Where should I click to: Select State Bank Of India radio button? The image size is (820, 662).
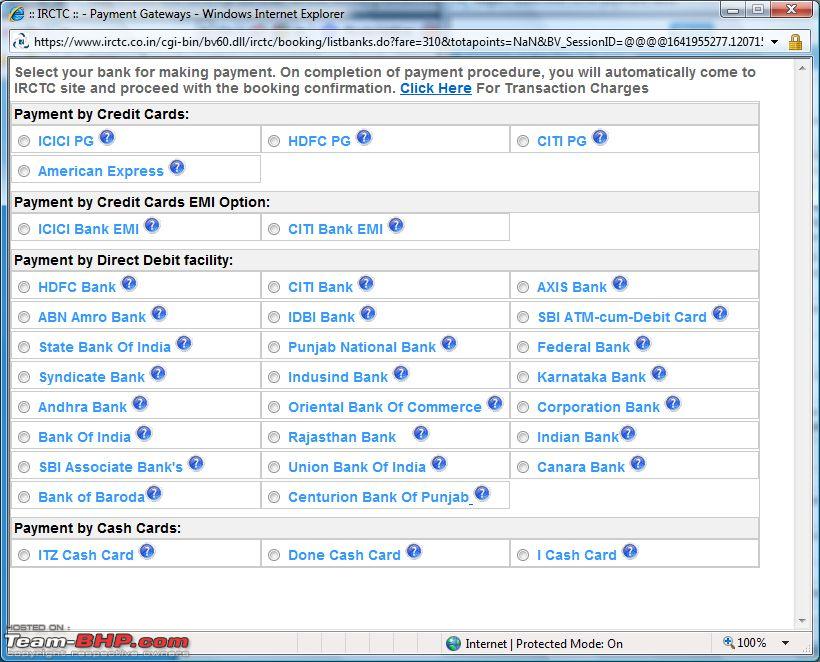click(x=24, y=347)
